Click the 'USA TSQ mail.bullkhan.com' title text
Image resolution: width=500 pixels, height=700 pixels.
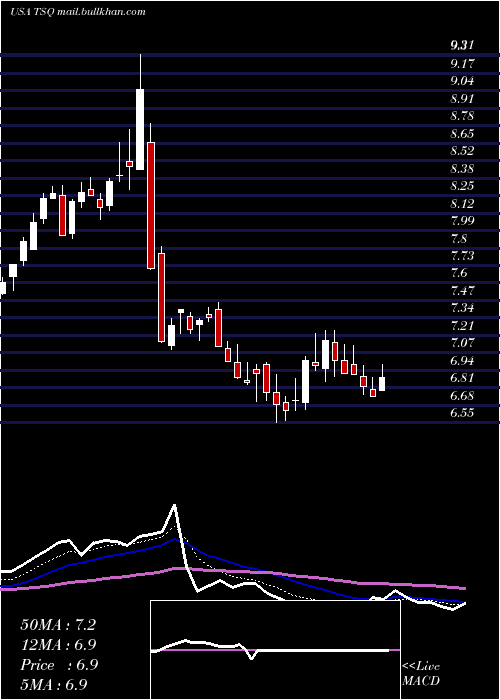(x=78, y=12)
